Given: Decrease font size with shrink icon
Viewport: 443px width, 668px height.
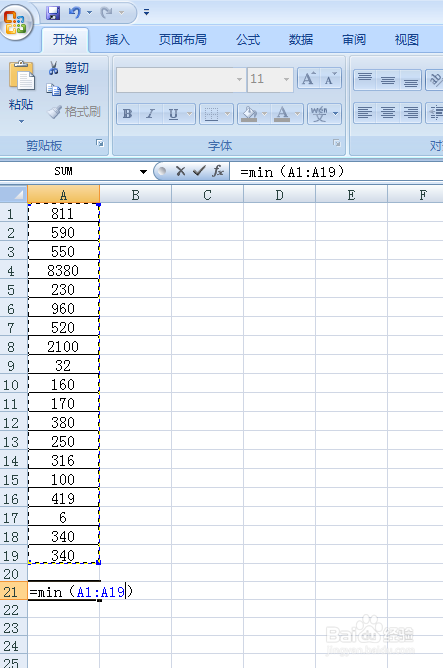Looking at the screenshot, I should click(331, 79).
